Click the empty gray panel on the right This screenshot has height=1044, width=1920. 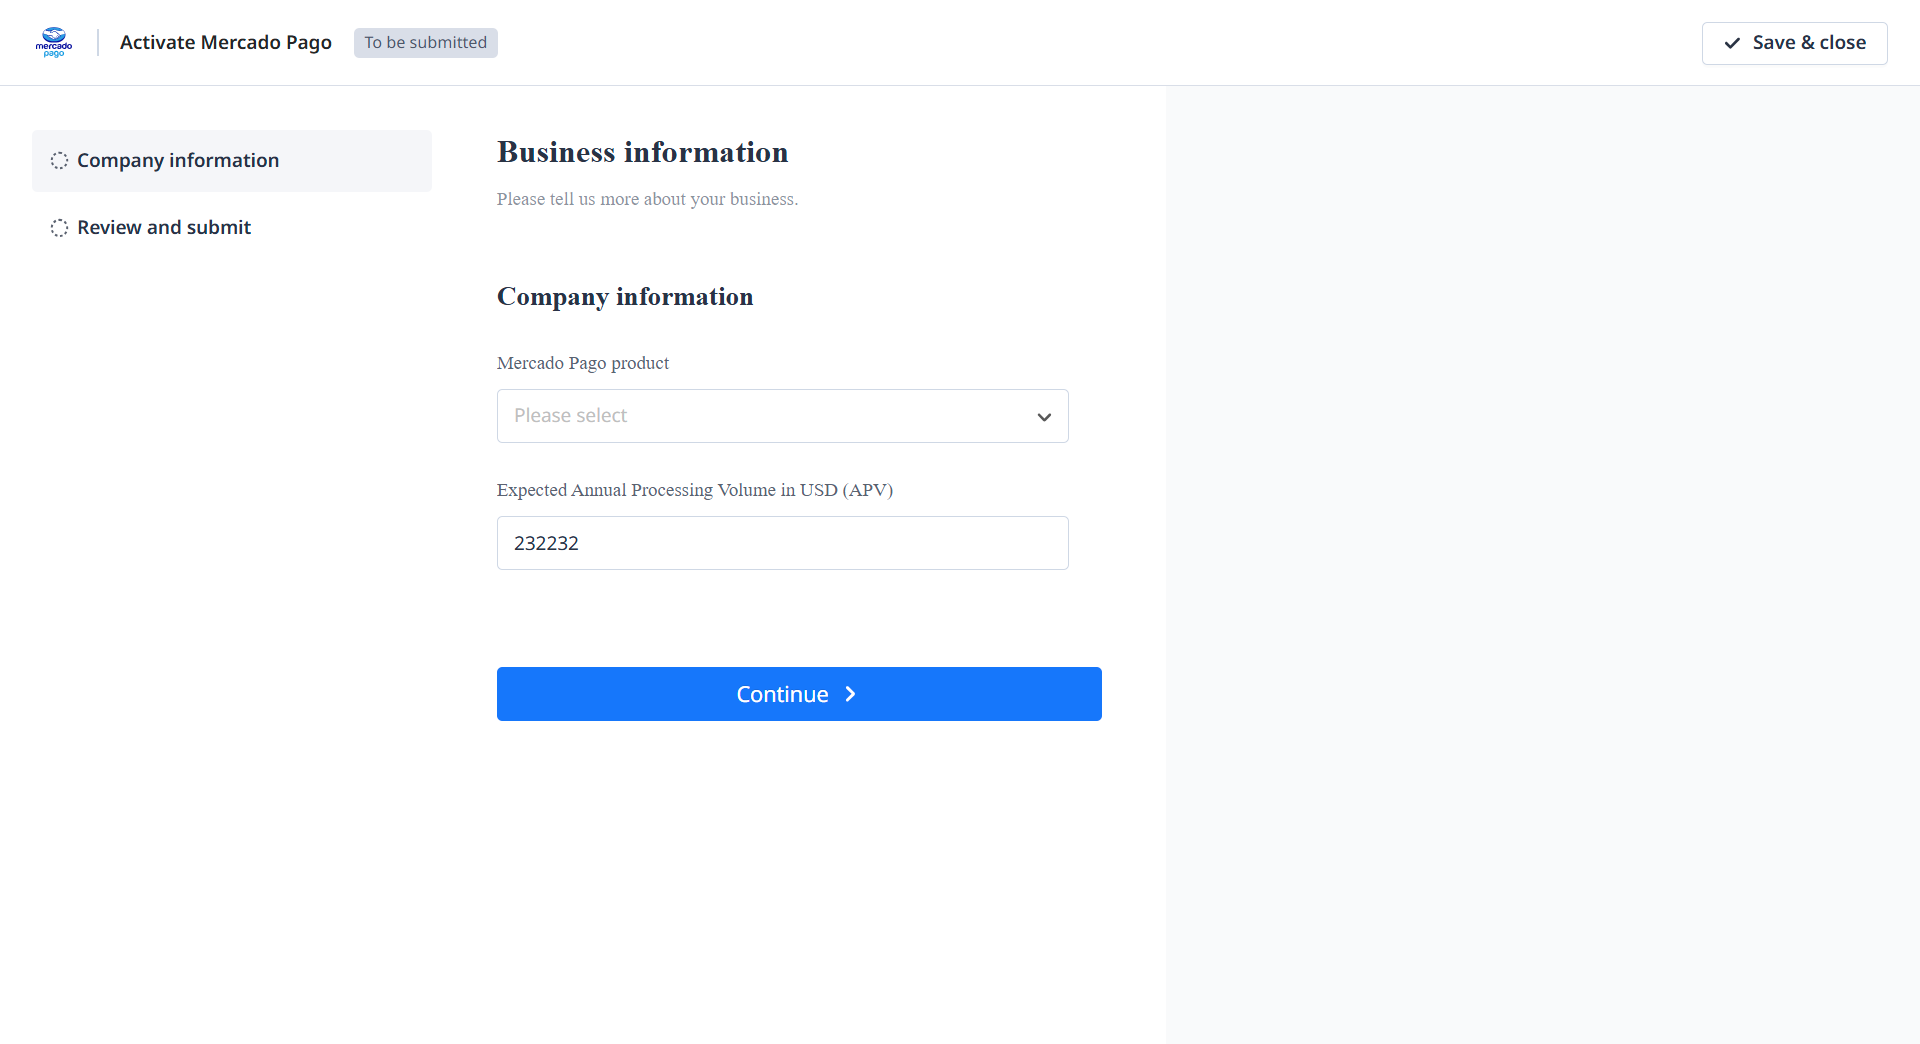(1542, 560)
